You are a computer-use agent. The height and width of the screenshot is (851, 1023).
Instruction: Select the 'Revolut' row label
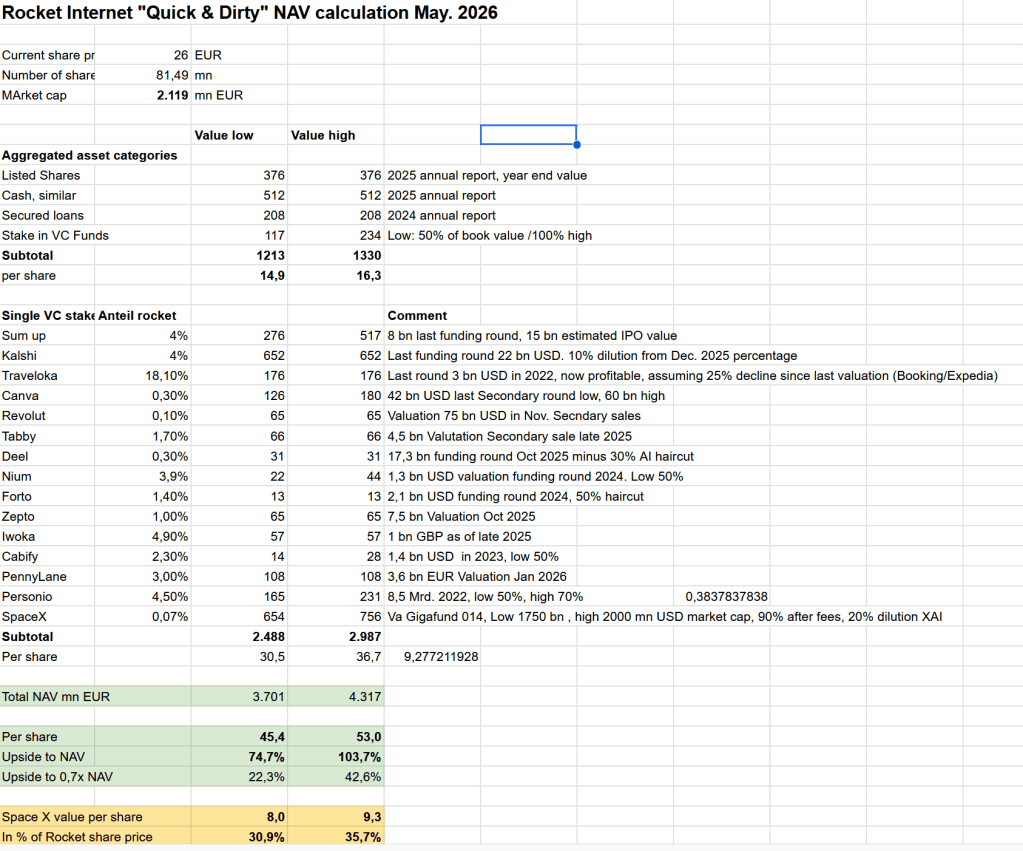[24, 416]
